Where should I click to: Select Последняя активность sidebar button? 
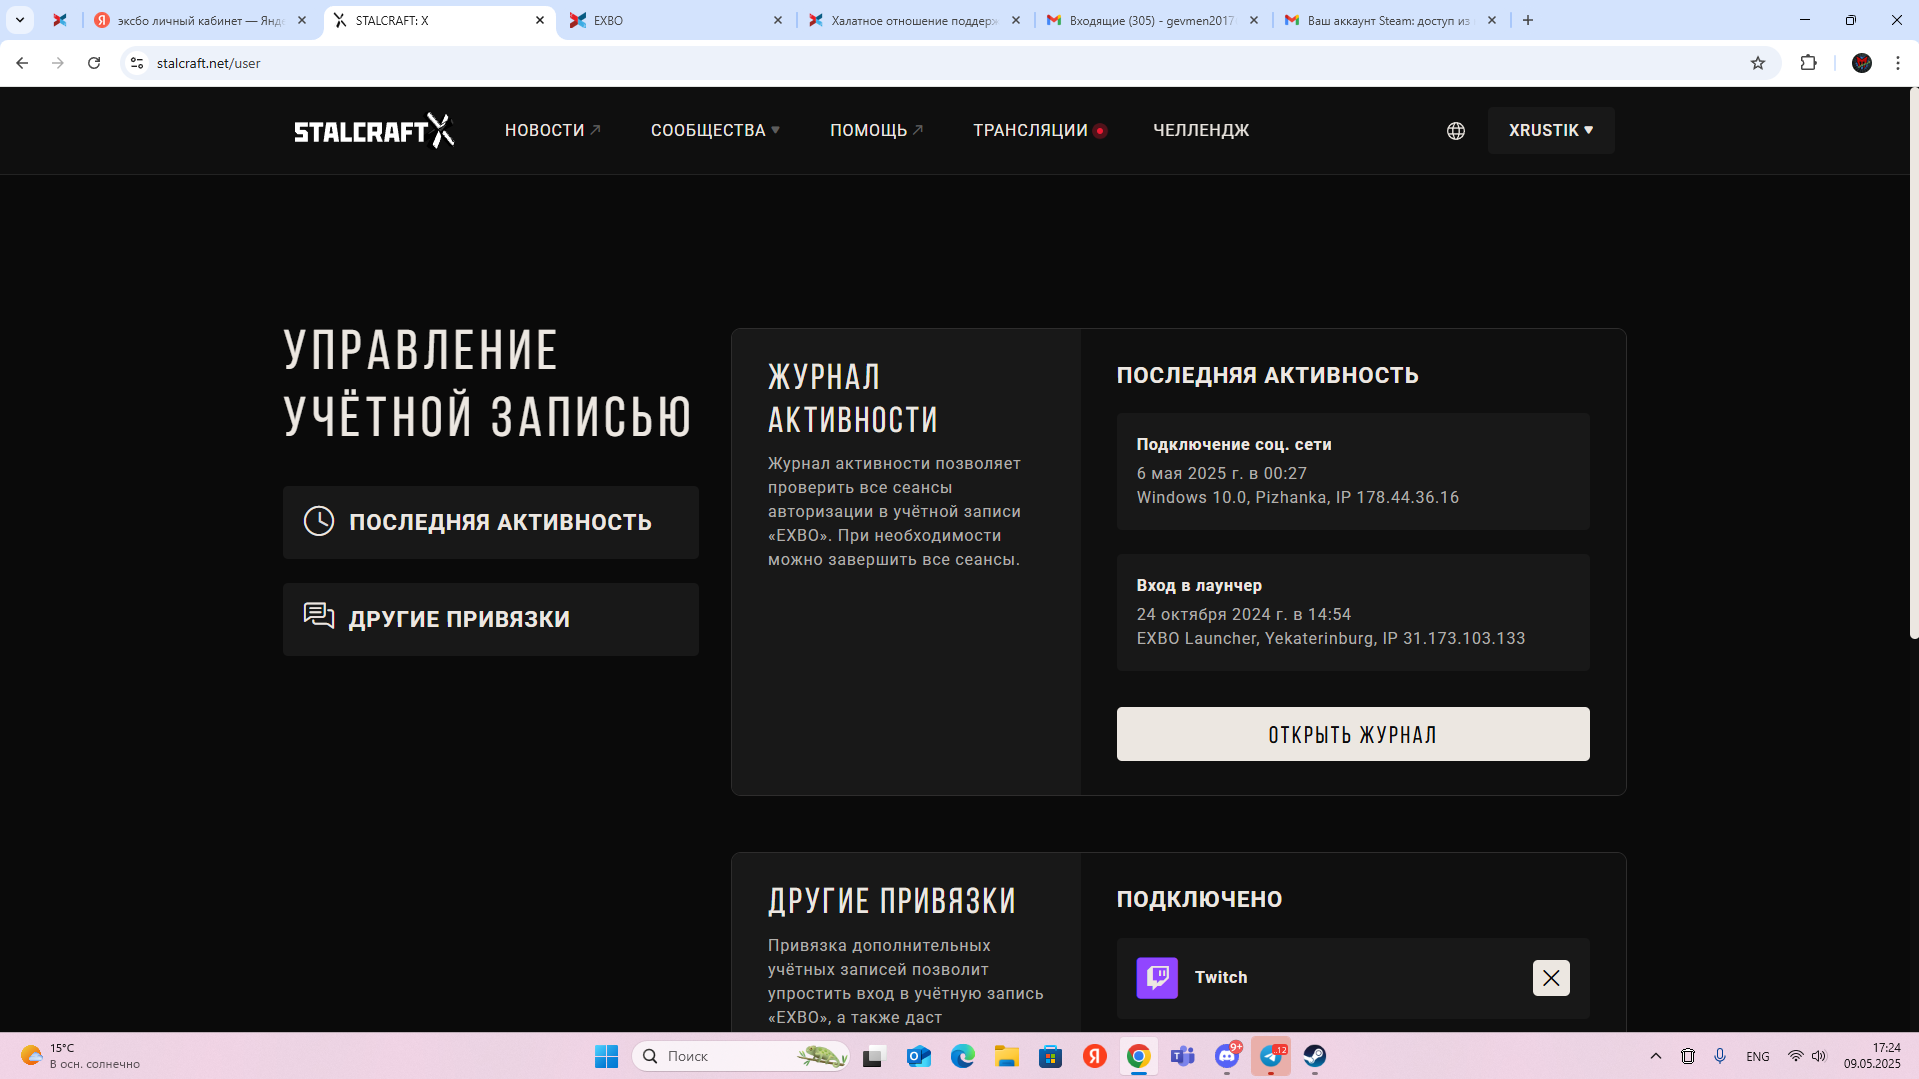pos(491,522)
